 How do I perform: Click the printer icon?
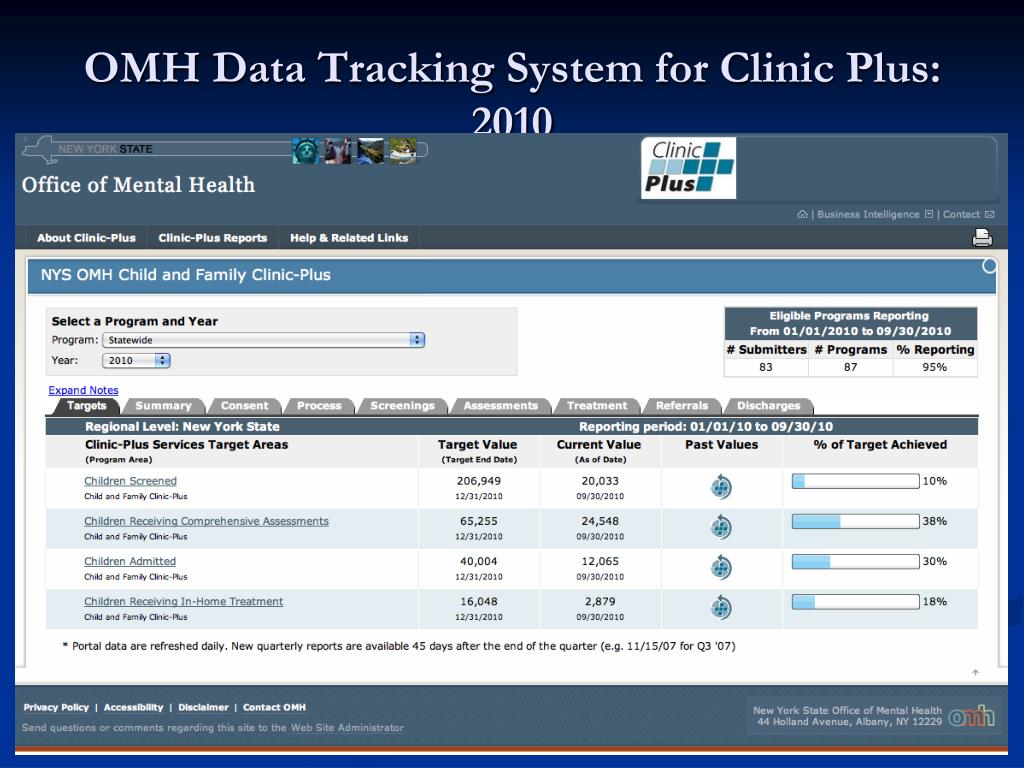coord(982,238)
